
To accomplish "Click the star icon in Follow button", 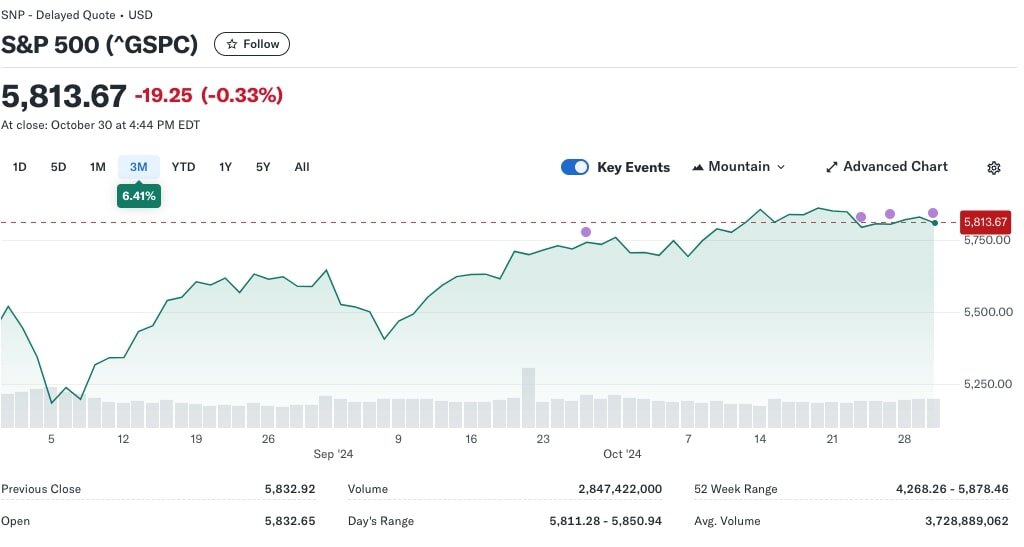I will click(232, 44).
